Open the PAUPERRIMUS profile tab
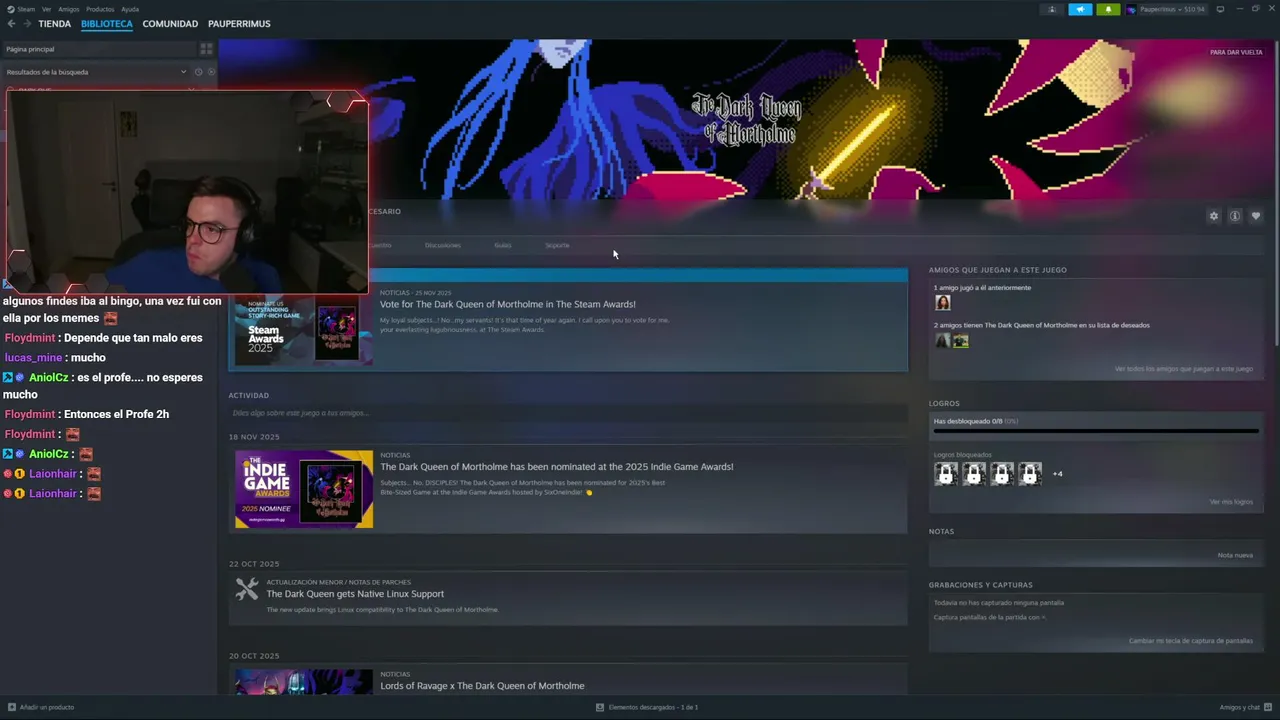The height and width of the screenshot is (720, 1280). click(239, 23)
